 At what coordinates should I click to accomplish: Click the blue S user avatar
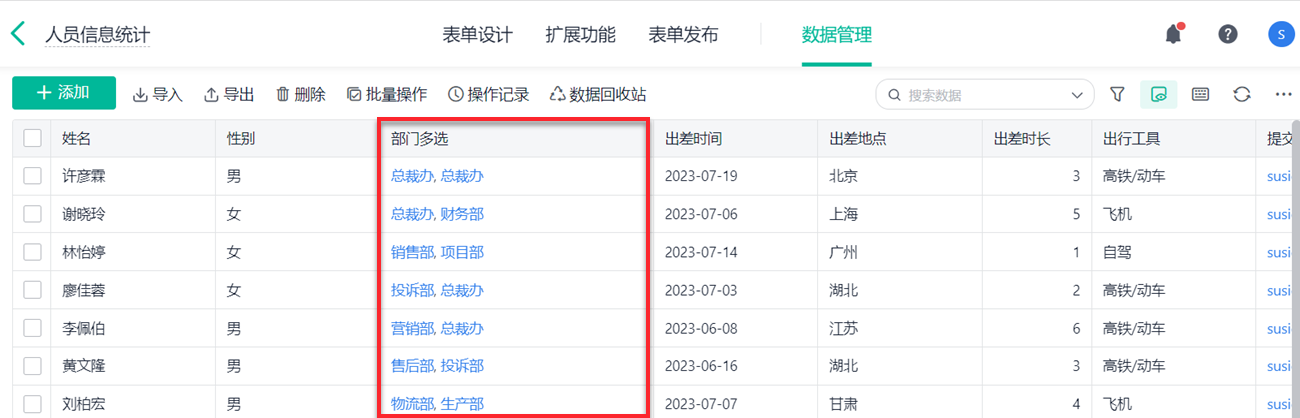click(1281, 34)
